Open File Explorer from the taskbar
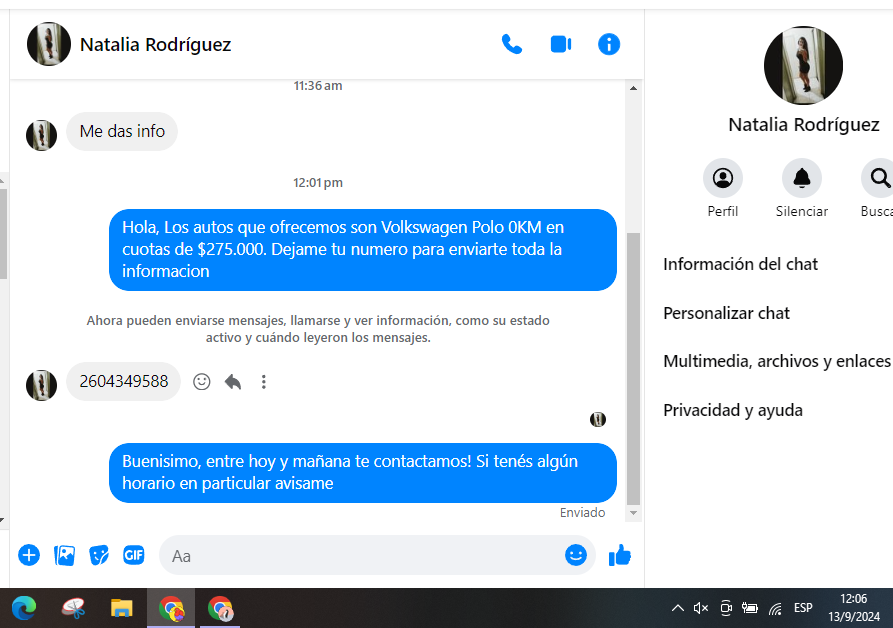 pos(121,608)
